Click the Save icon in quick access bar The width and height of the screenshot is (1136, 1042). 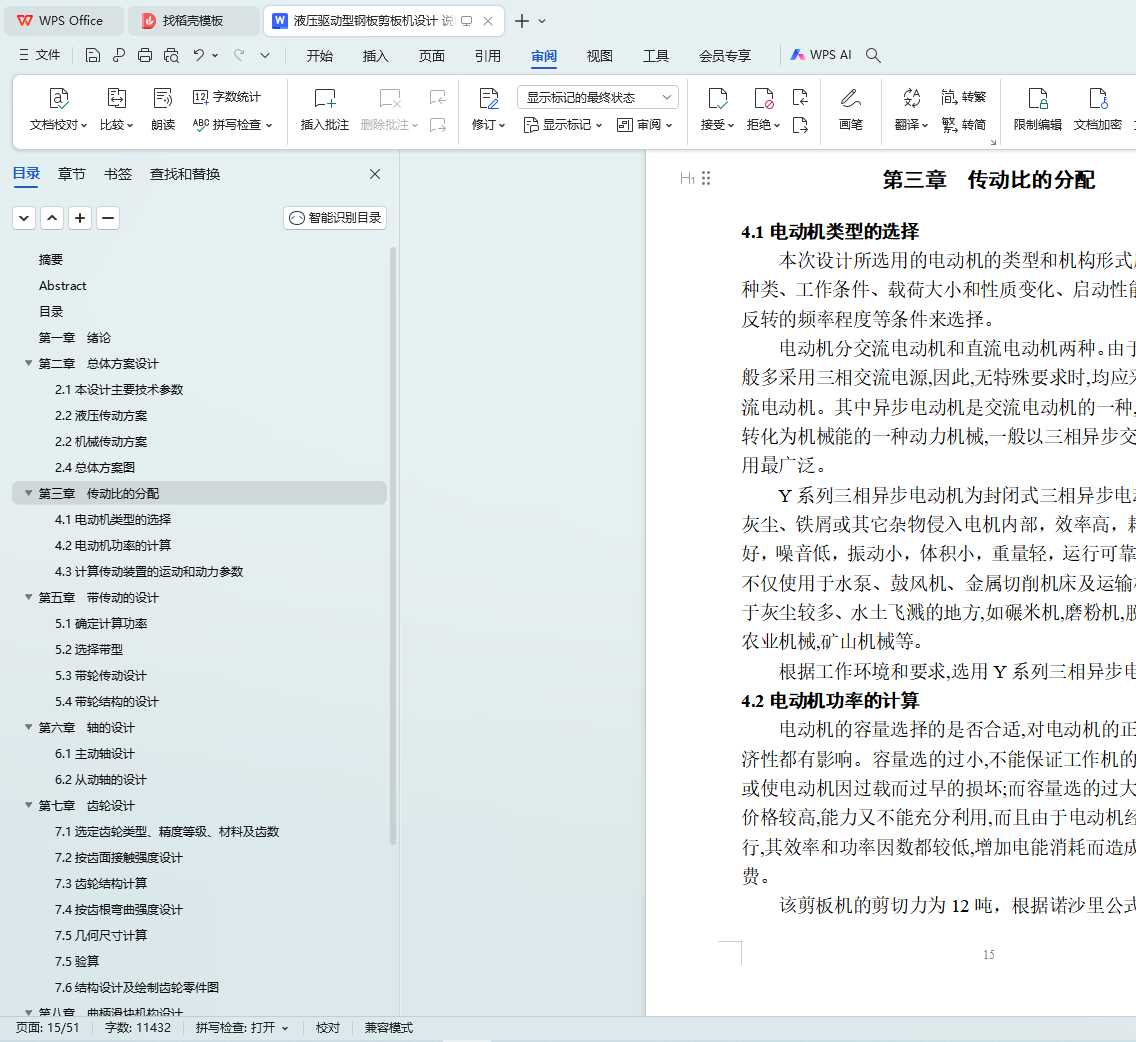pyautogui.click(x=92, y=55)
